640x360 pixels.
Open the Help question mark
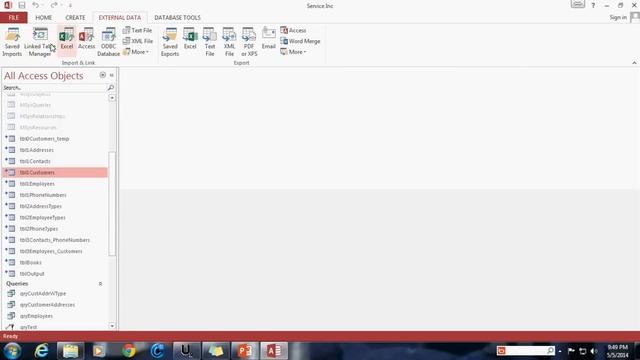pos(593,5)
